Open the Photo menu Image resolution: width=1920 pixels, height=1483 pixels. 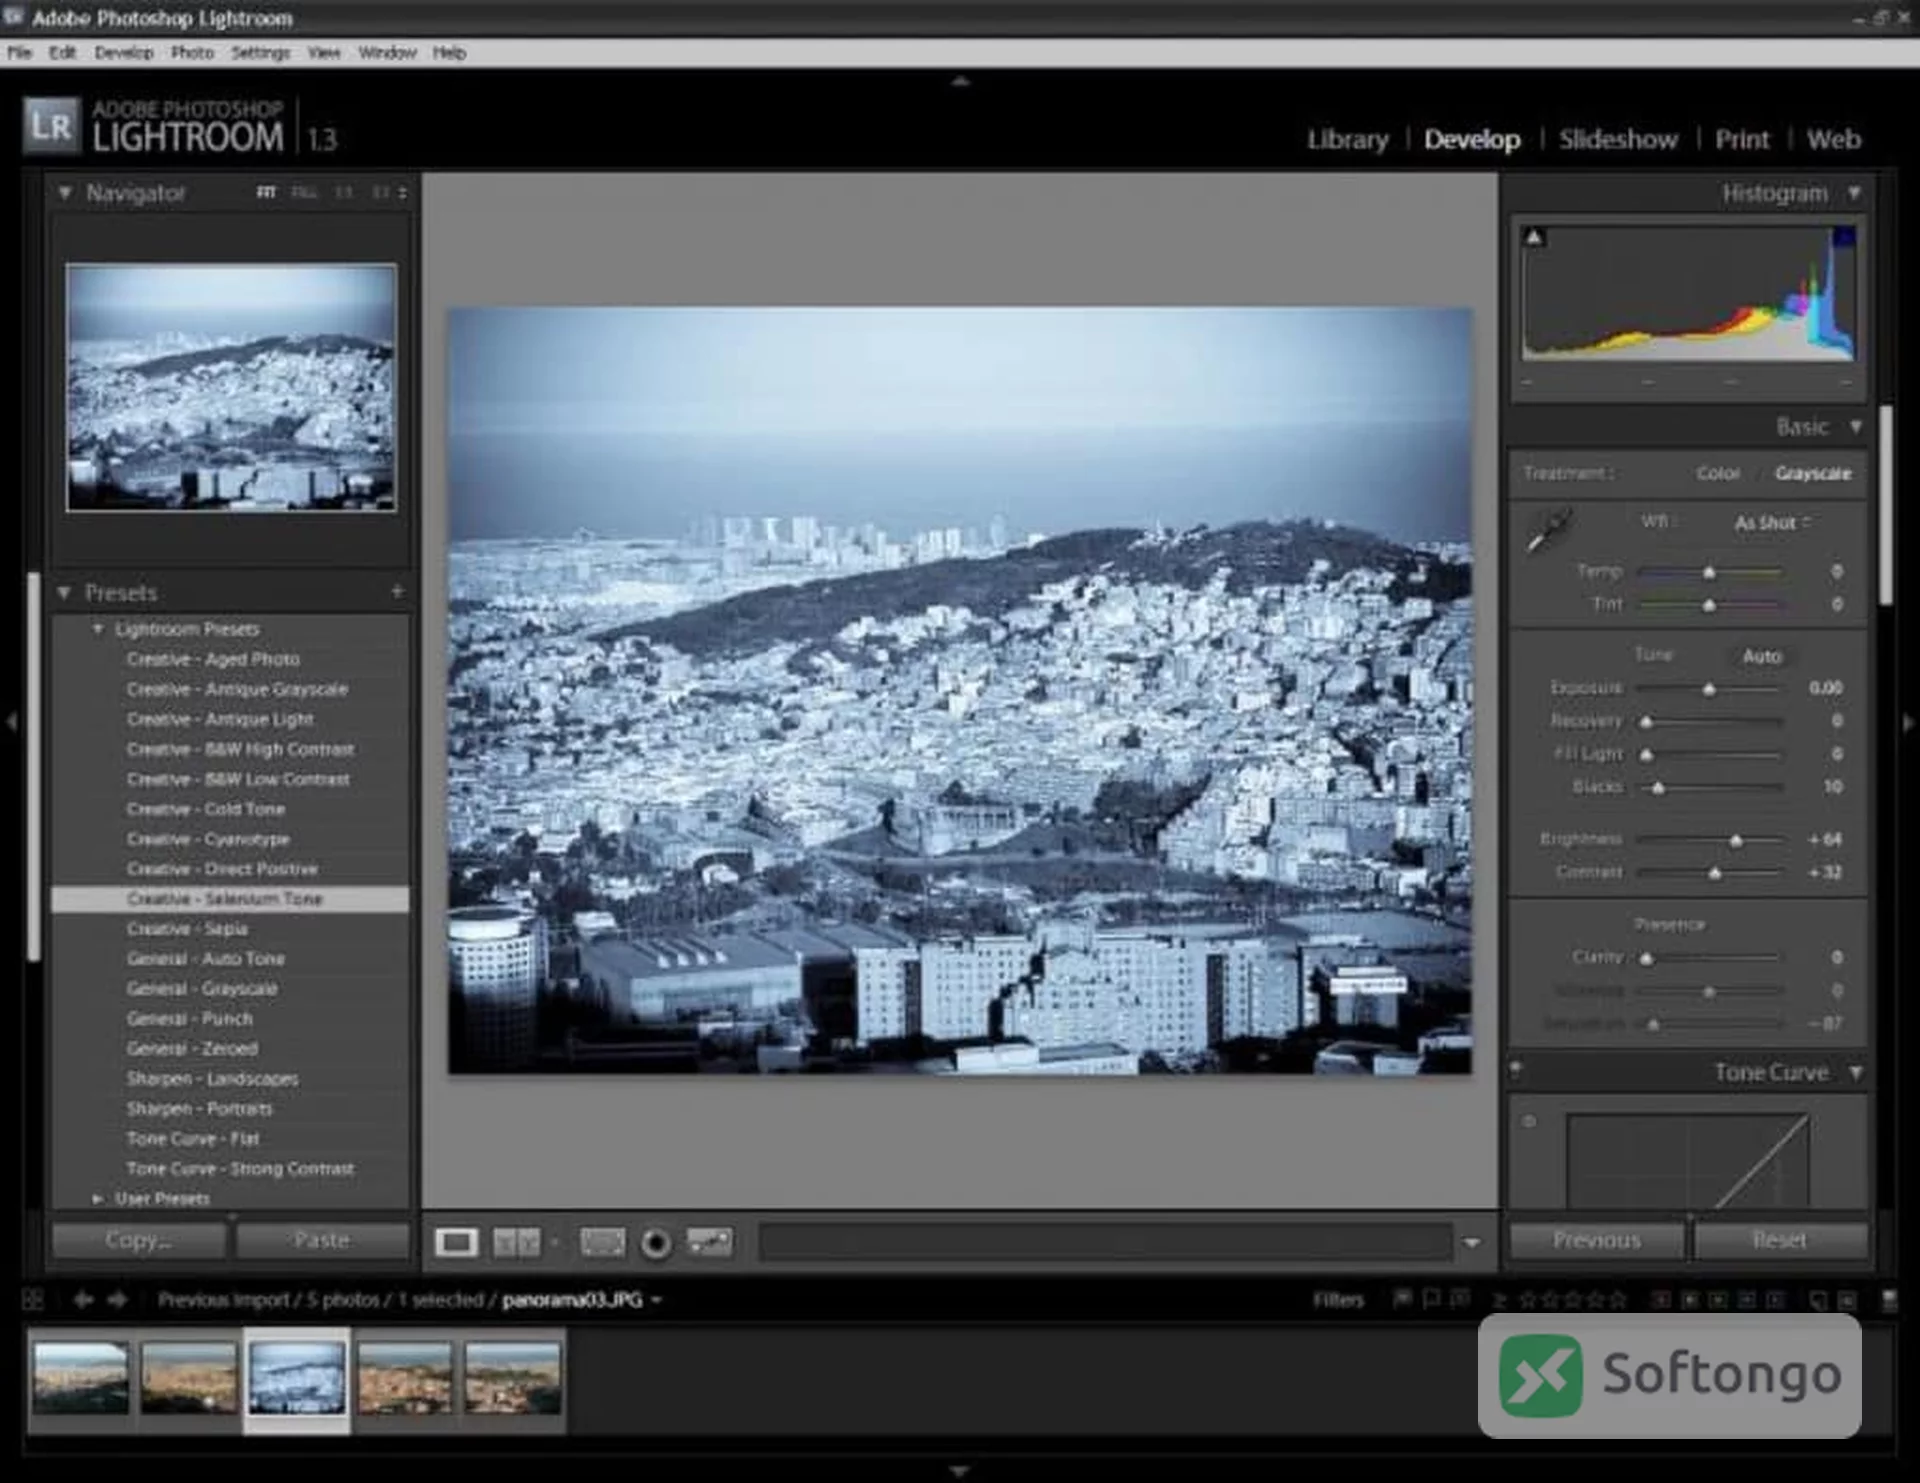pos(192,53)
